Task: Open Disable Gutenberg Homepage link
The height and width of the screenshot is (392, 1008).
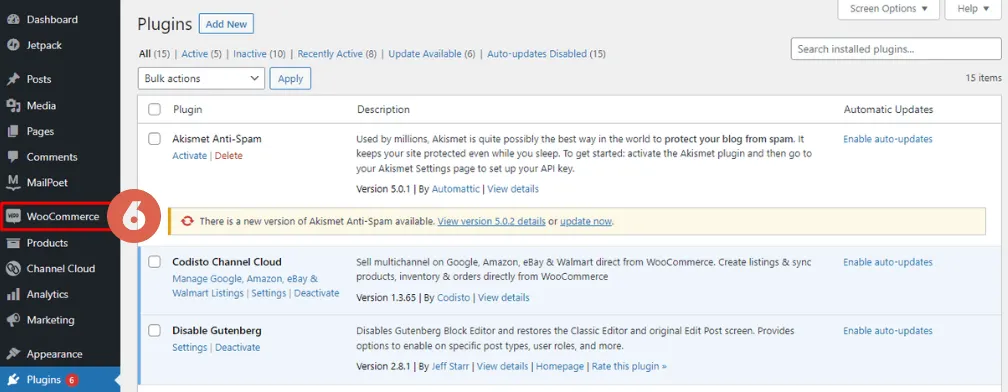Action: point(560,366)
